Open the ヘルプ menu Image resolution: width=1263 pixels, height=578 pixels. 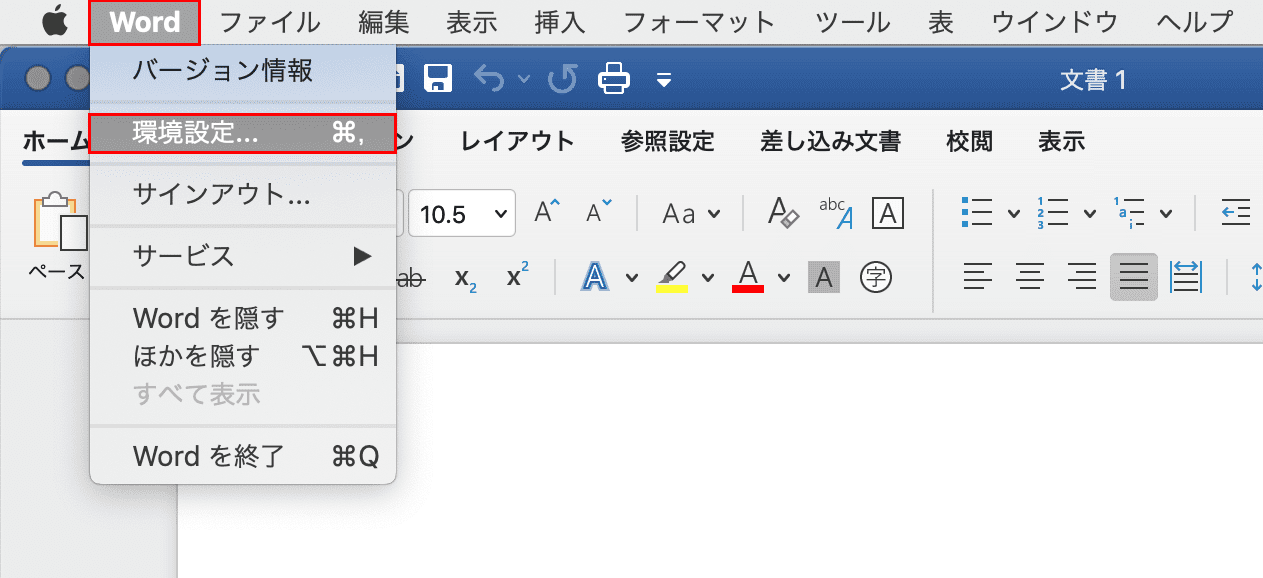[x=1194, y=22]
